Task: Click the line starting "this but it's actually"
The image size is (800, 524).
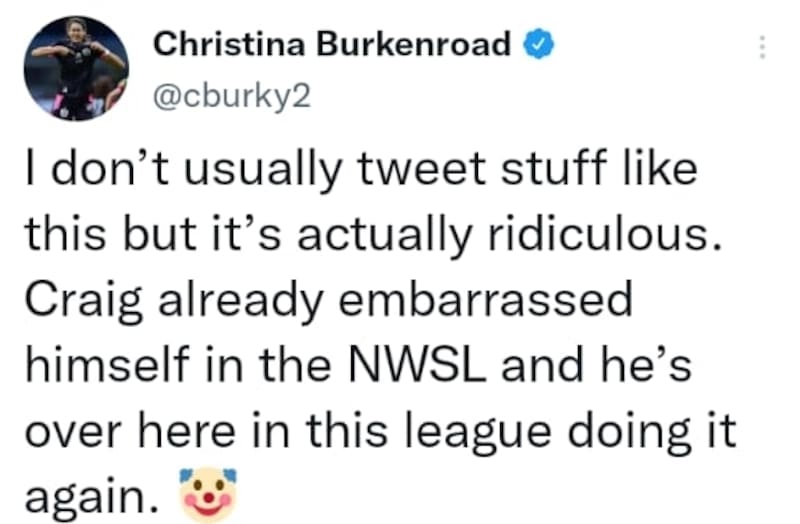Action: pos(374,236)
